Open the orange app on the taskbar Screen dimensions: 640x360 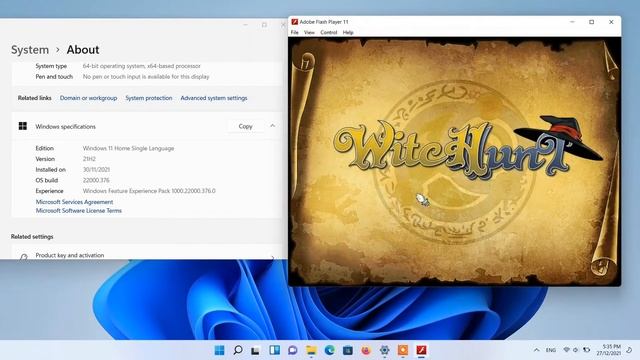(x=403, y=350)
